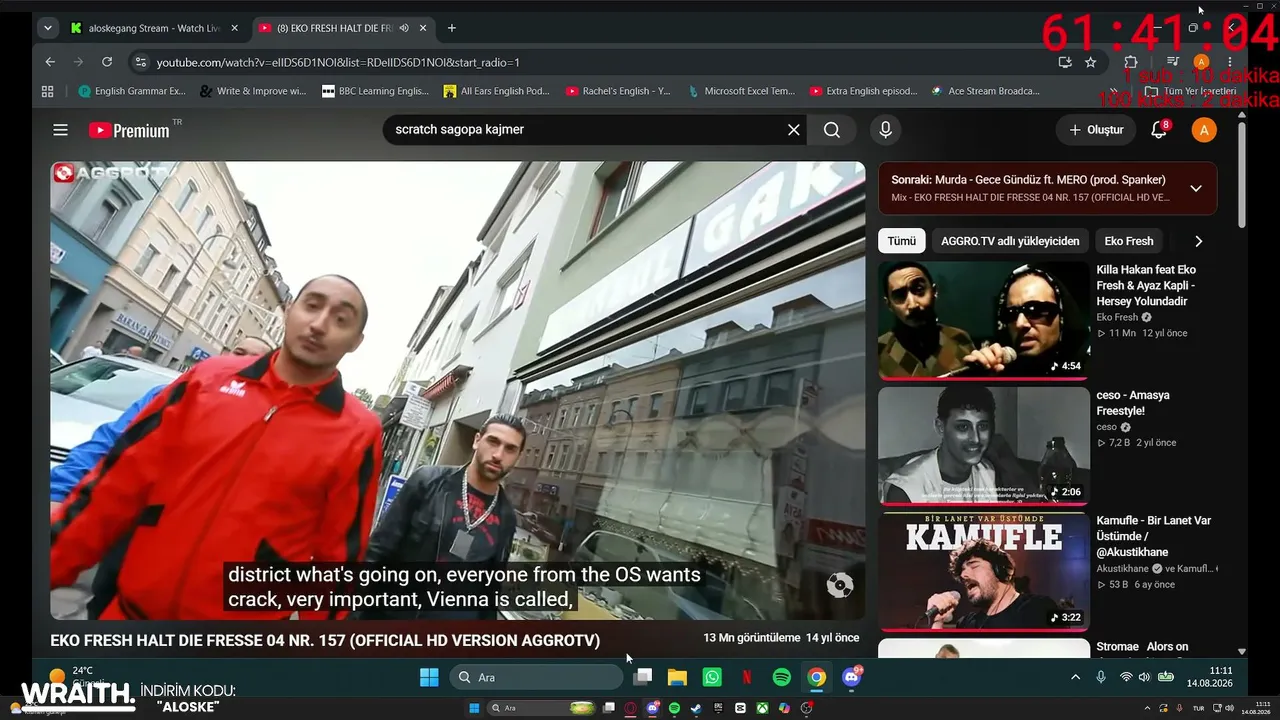Open ceso Amasya Freestyle thumbnail
The width and height of the screenshot is (1280, 720).
[x=984, y=445]
